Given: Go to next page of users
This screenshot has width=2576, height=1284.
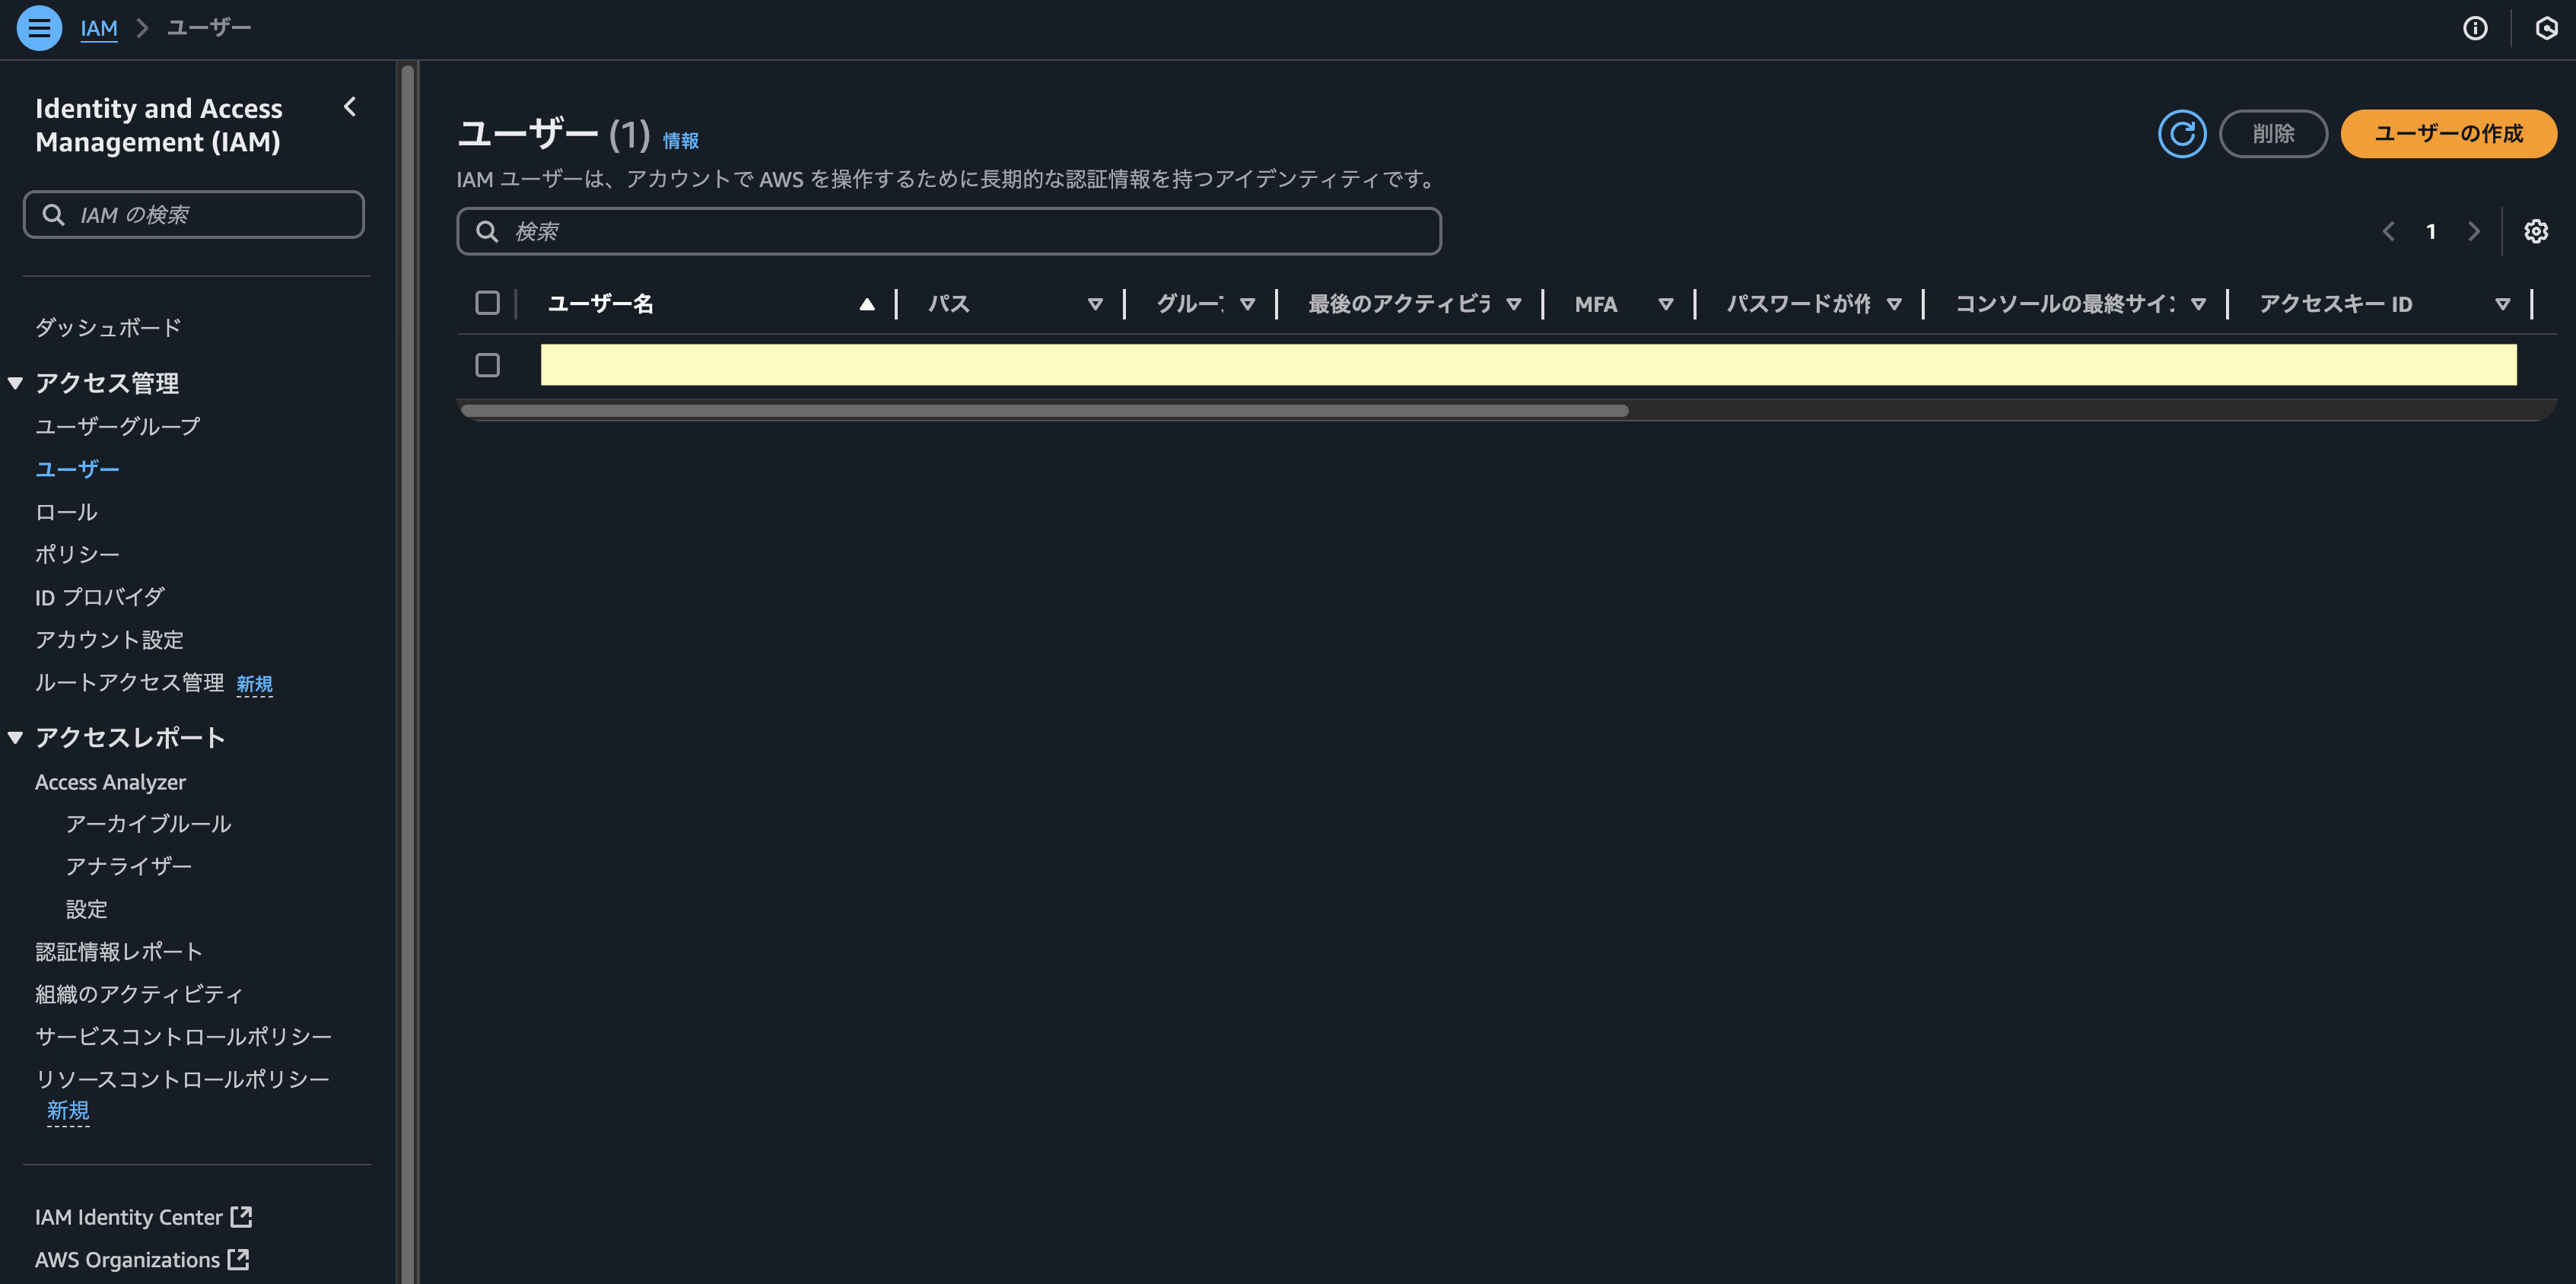Looking at the screenshot, I should tap(2473, 231).
